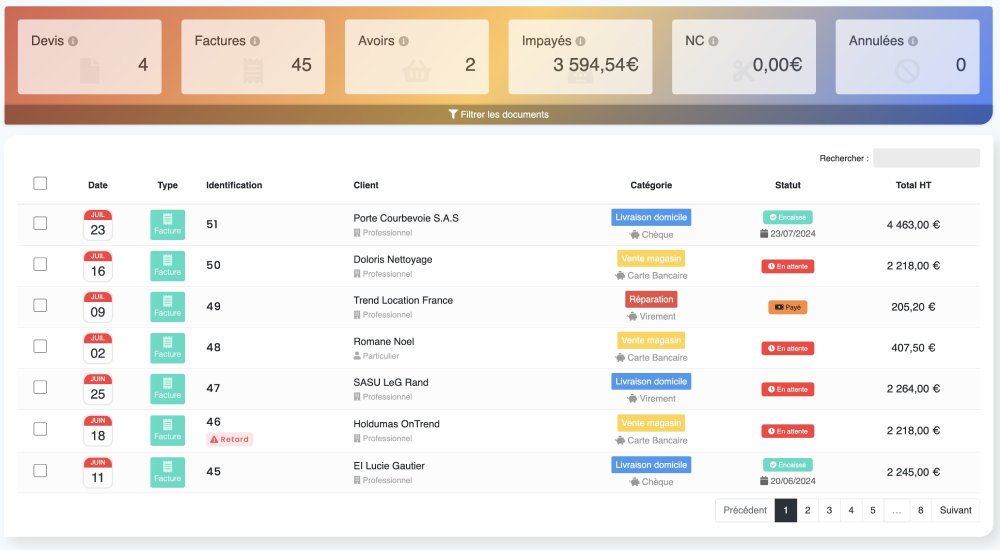
Task: Click the info icon beside Factures
Action: click(255, 41)
